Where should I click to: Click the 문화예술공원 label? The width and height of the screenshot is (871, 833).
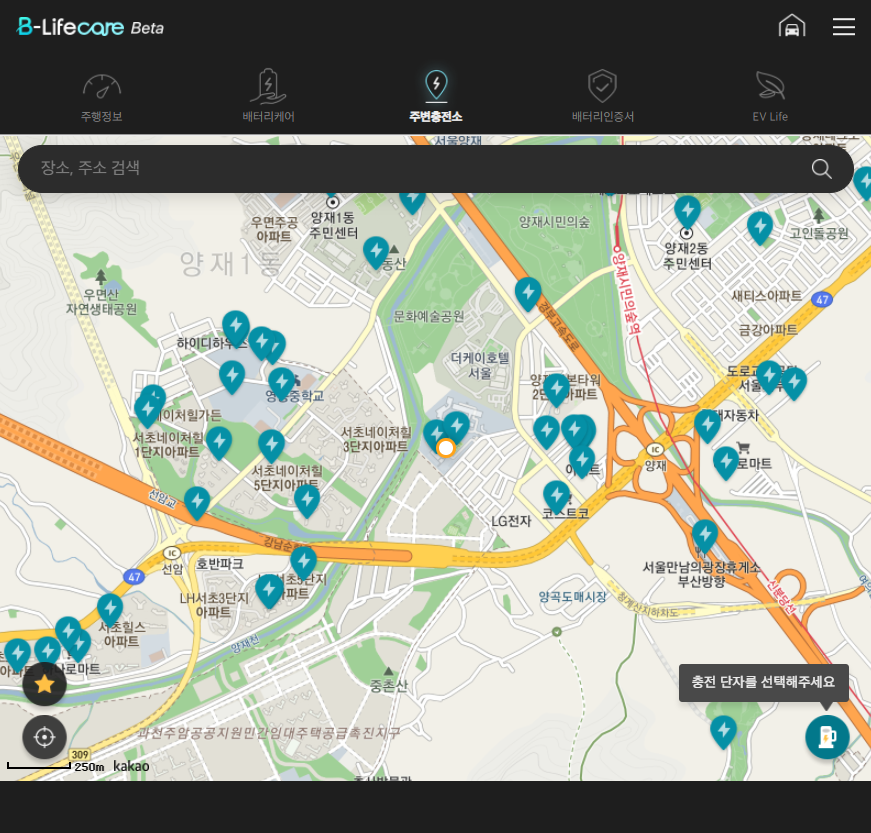[x=429, y=316]
